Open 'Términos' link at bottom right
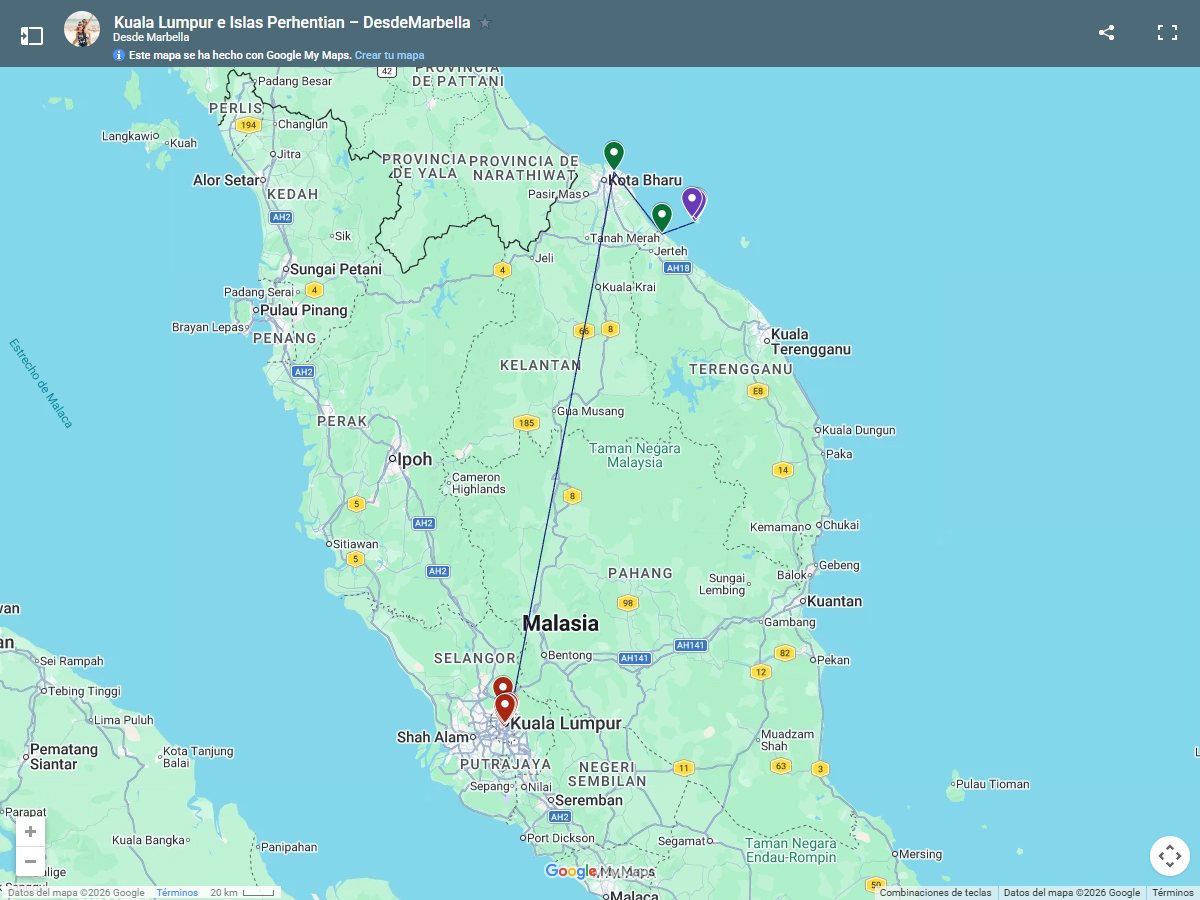1200x900 pixels. 1173,893
